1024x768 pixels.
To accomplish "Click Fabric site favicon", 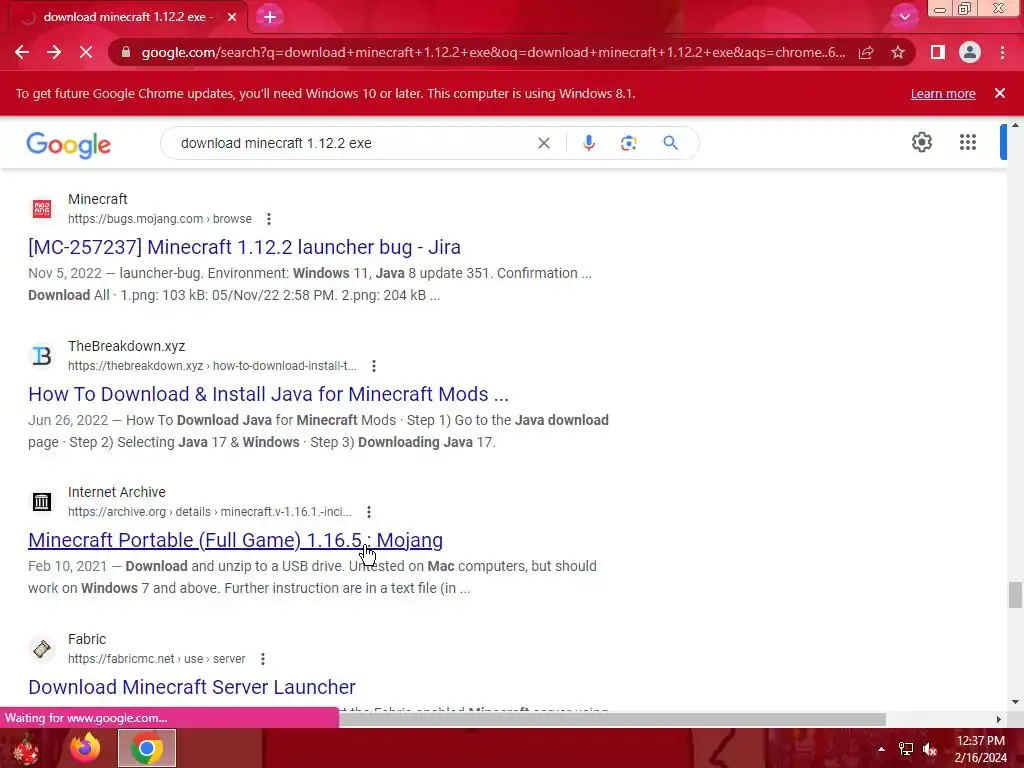I will 42,648.
